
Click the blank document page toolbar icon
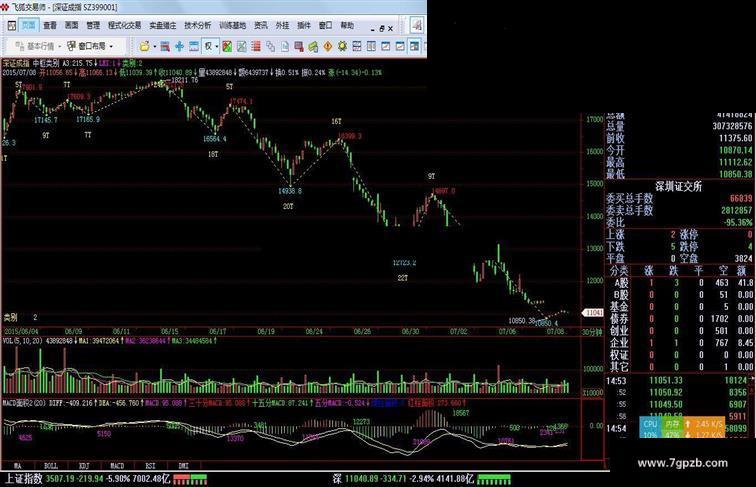point(285,46)
